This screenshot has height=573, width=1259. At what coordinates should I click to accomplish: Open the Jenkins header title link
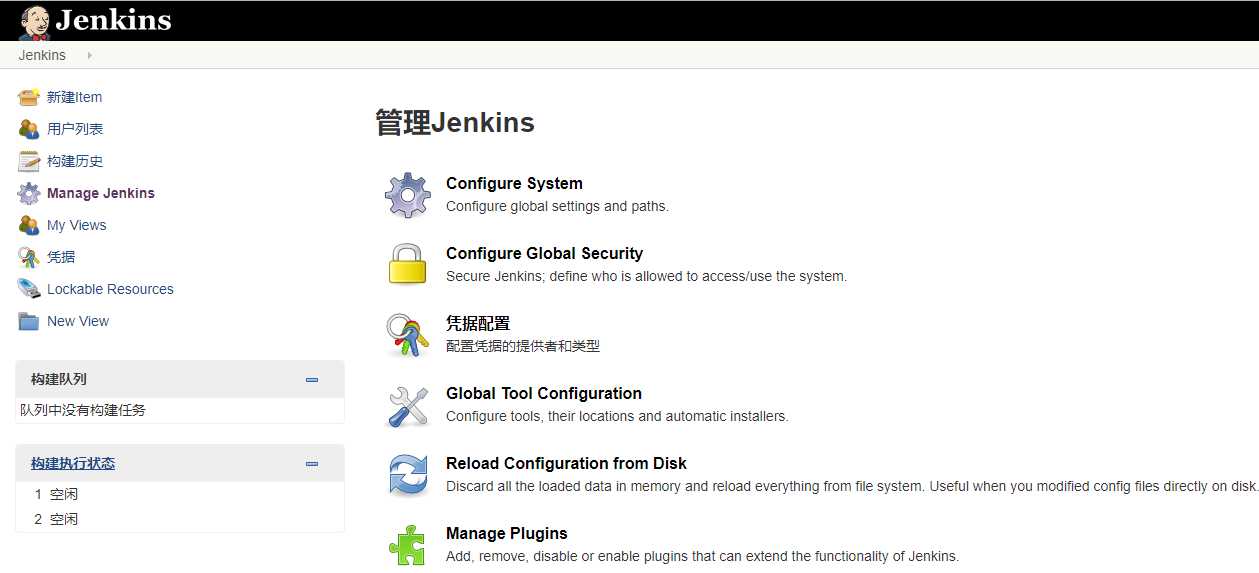coord(113,20)
